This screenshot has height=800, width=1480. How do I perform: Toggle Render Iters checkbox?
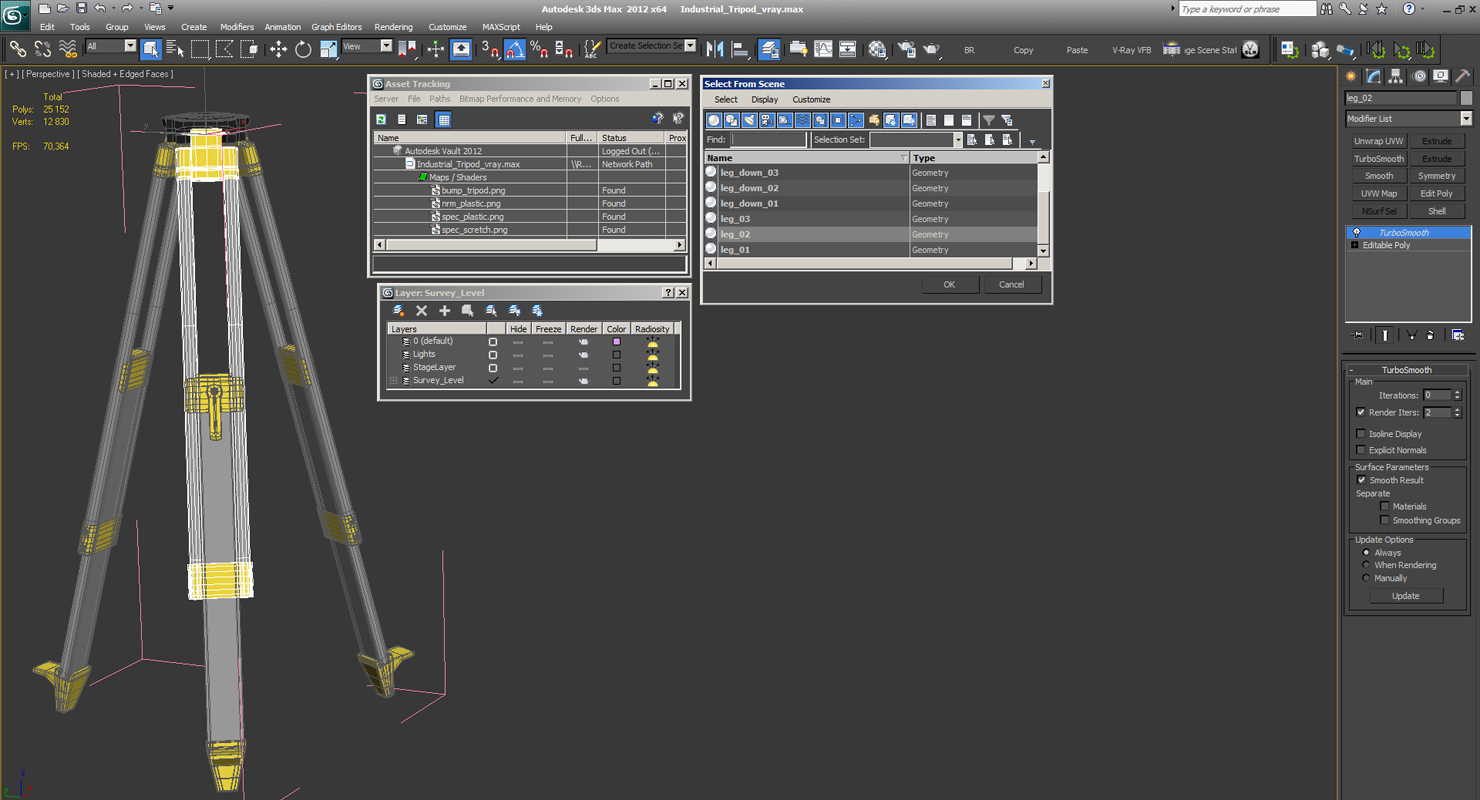click(1360, 412)
